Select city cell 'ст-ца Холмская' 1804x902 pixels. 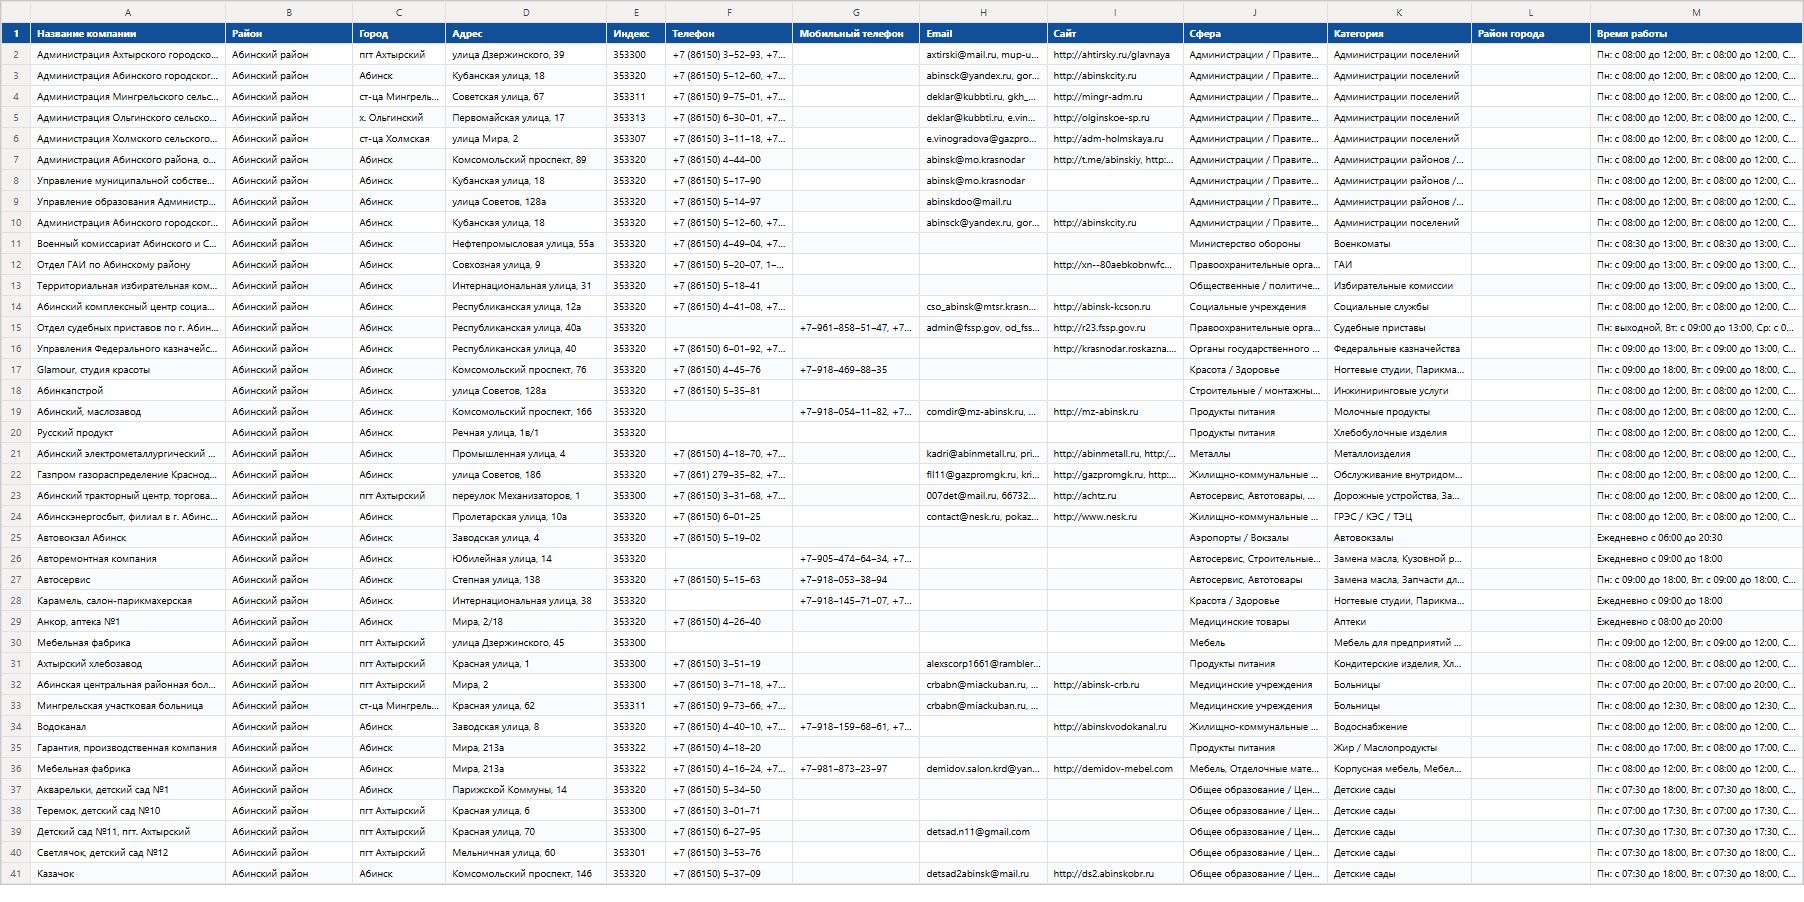(x=399, y=139)
